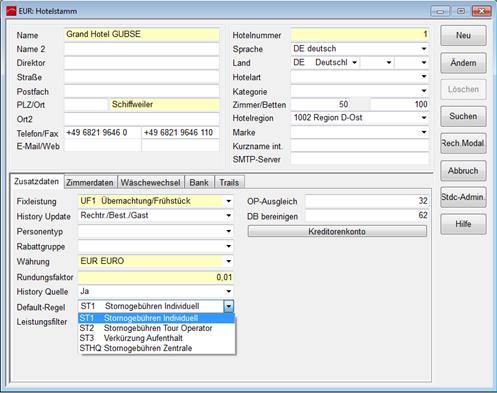Expand the Rabattgruppe dropdown
This screenshot has width=497, height=393.
coord(228,246)
